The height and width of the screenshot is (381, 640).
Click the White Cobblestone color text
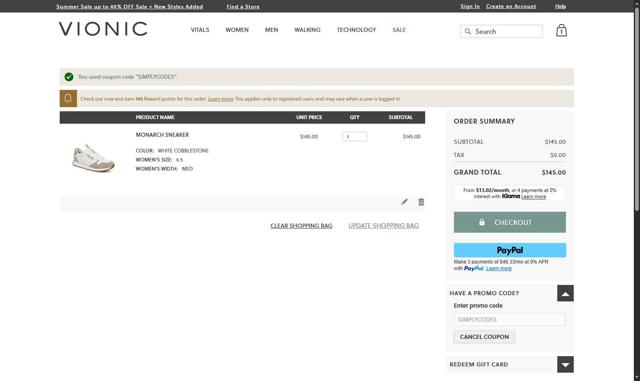tap(183, 151)
